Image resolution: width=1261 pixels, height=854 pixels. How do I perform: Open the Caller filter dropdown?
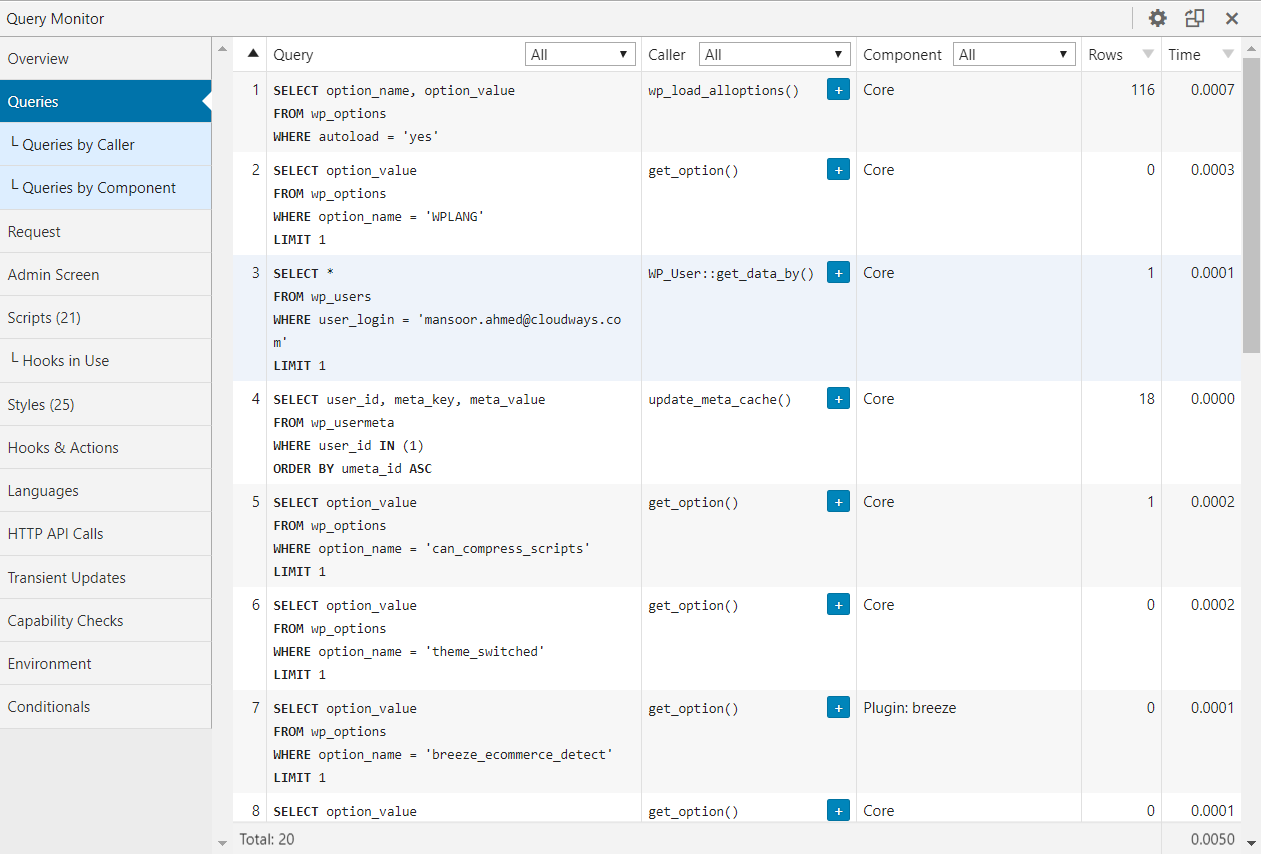[x=774, y=55]
